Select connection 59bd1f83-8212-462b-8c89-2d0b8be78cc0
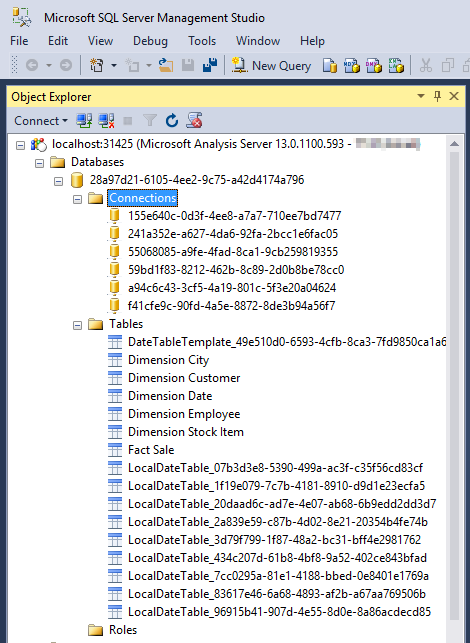This screenshot has width=470, height=643. point(236,270)
